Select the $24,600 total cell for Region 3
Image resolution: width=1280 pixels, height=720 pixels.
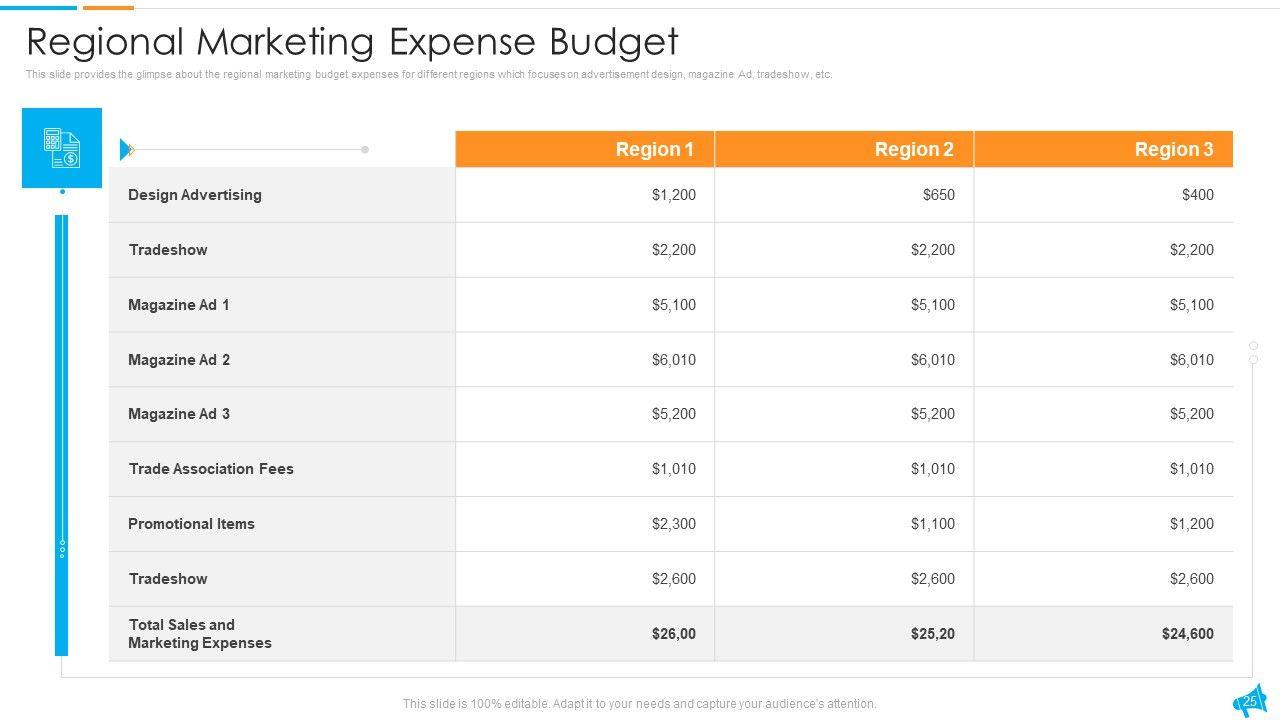coord(1187,633)
